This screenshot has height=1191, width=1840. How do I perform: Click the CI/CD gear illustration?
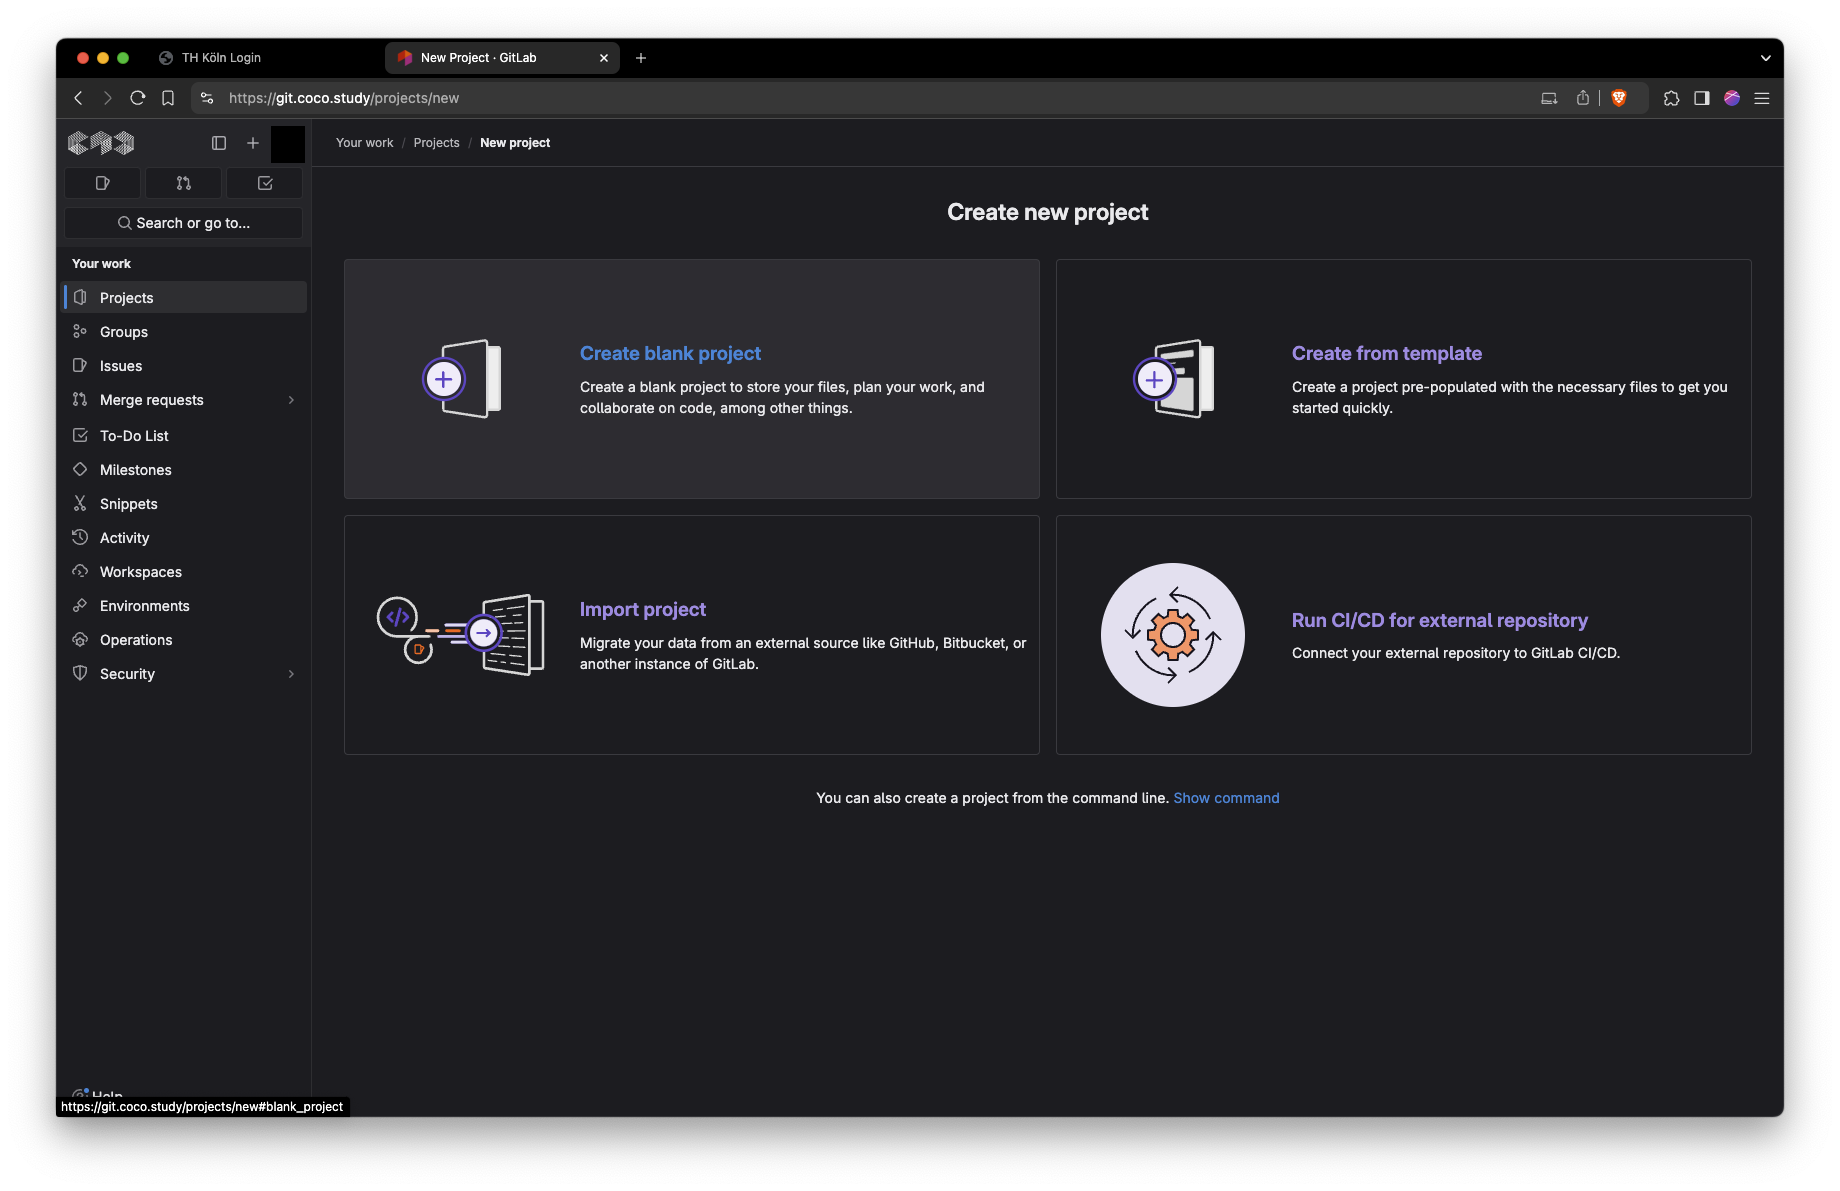pos(1173,635)
